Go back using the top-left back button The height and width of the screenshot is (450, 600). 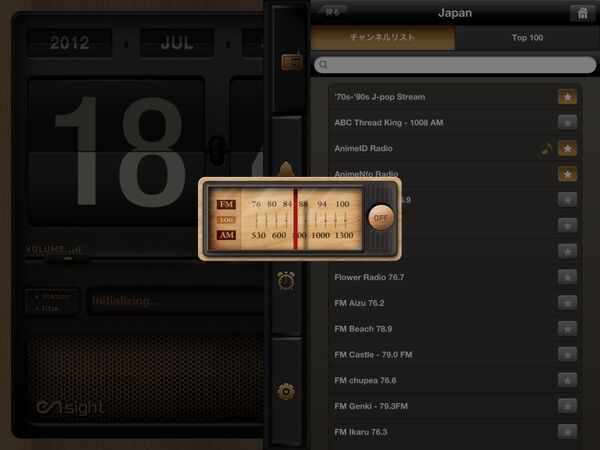pos(332,12)
